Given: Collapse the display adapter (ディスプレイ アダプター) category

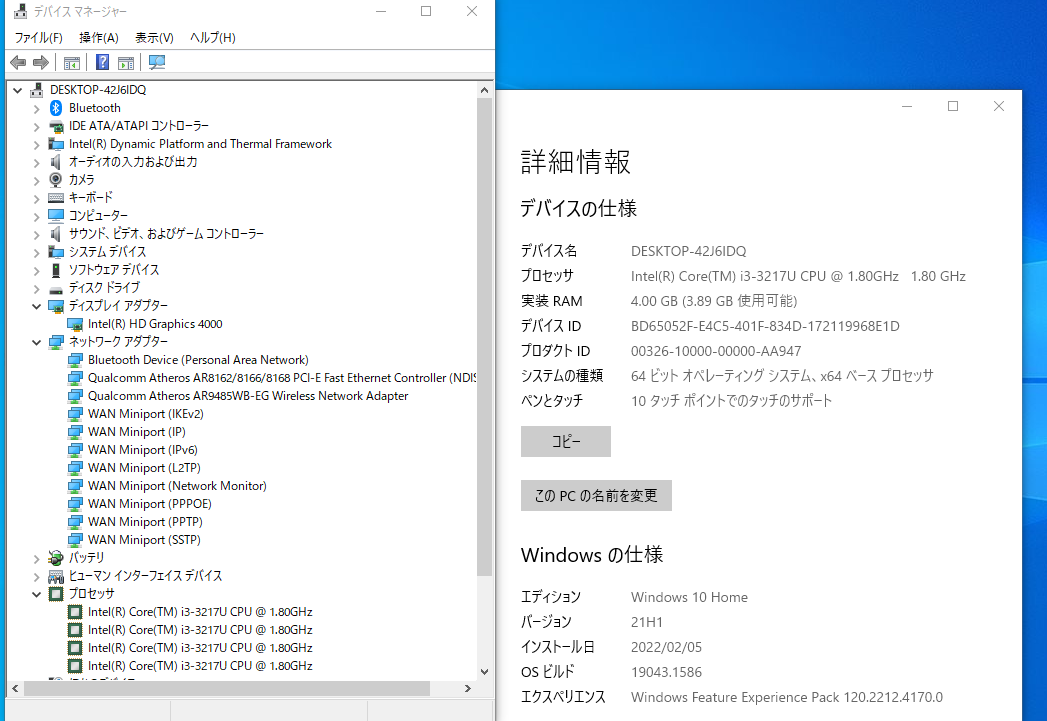Looking at the screenshot, I should tap(37, 306).
